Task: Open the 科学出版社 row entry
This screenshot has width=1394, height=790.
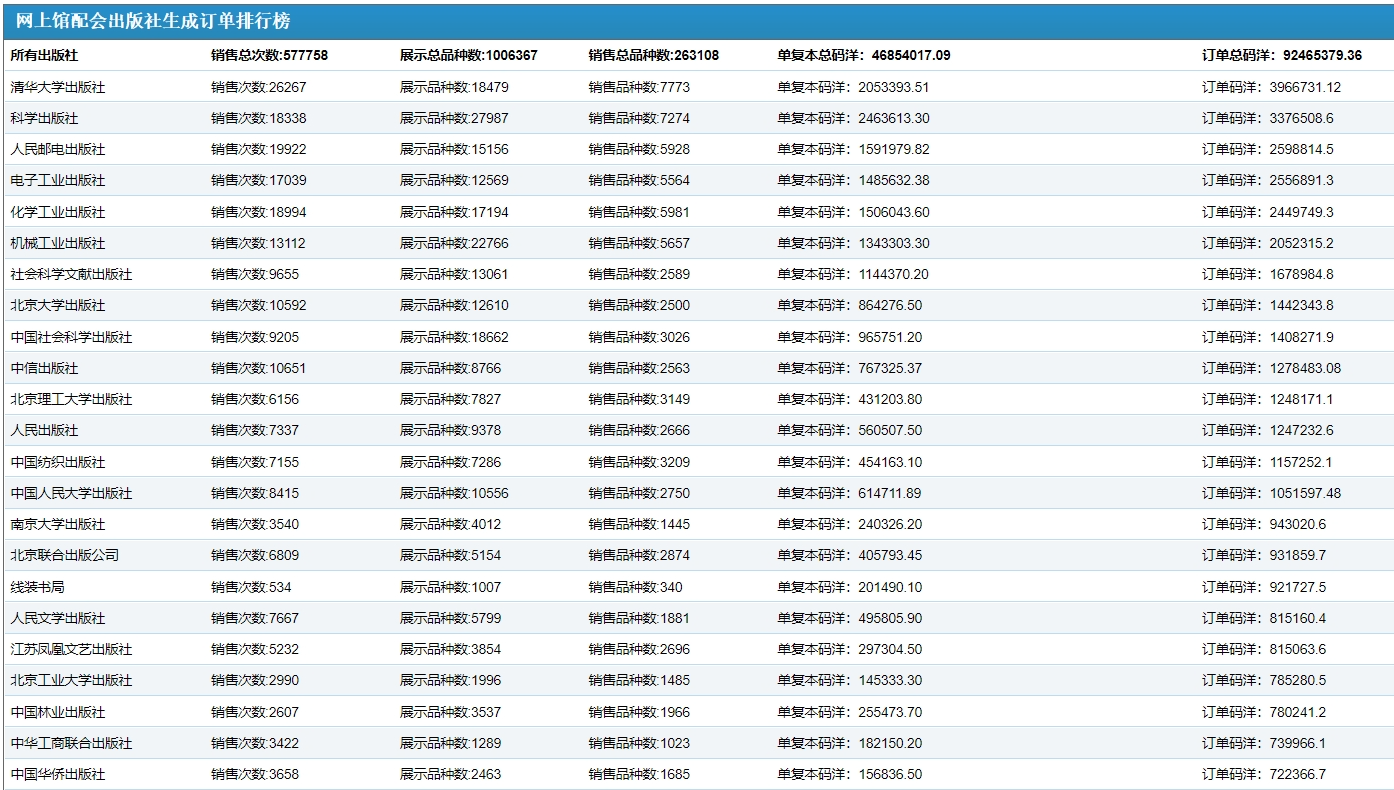Action: (x=44, y=118)
